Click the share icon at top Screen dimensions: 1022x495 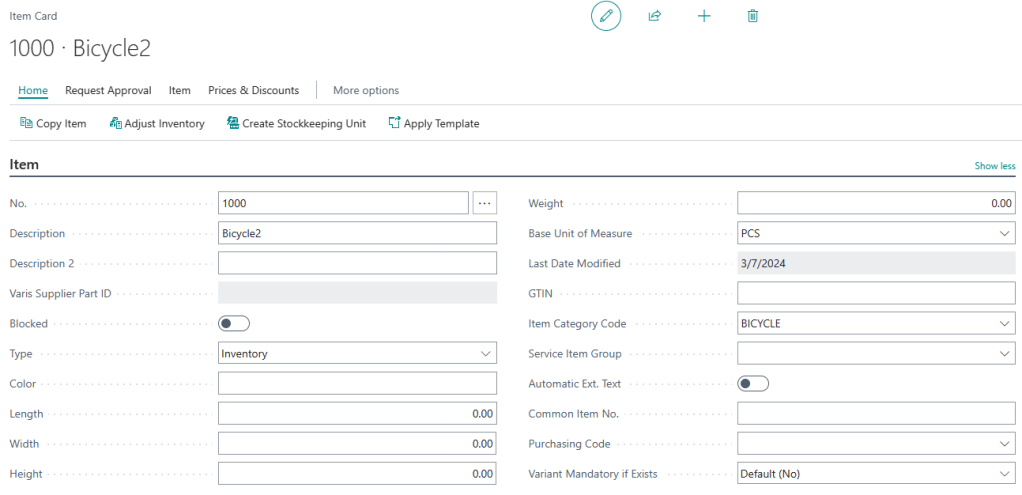click(655, 16)
